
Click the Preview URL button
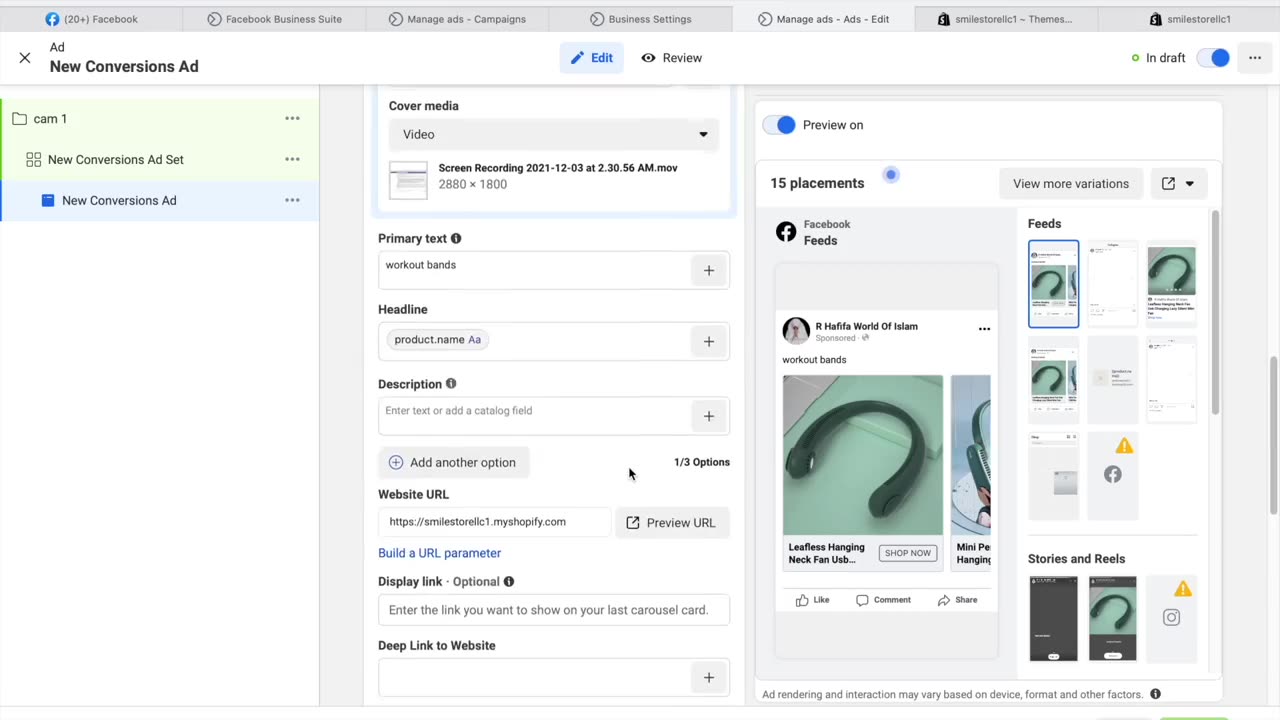672,523
